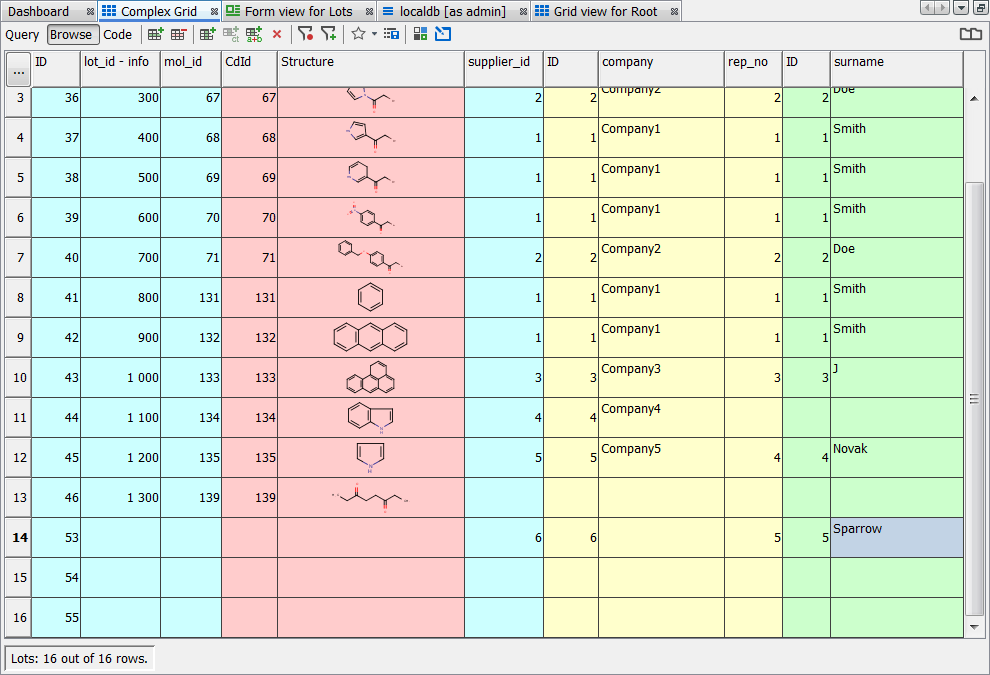
Task: Click the add calculated field (a+b) icon
Action: (x=255, y=34)
